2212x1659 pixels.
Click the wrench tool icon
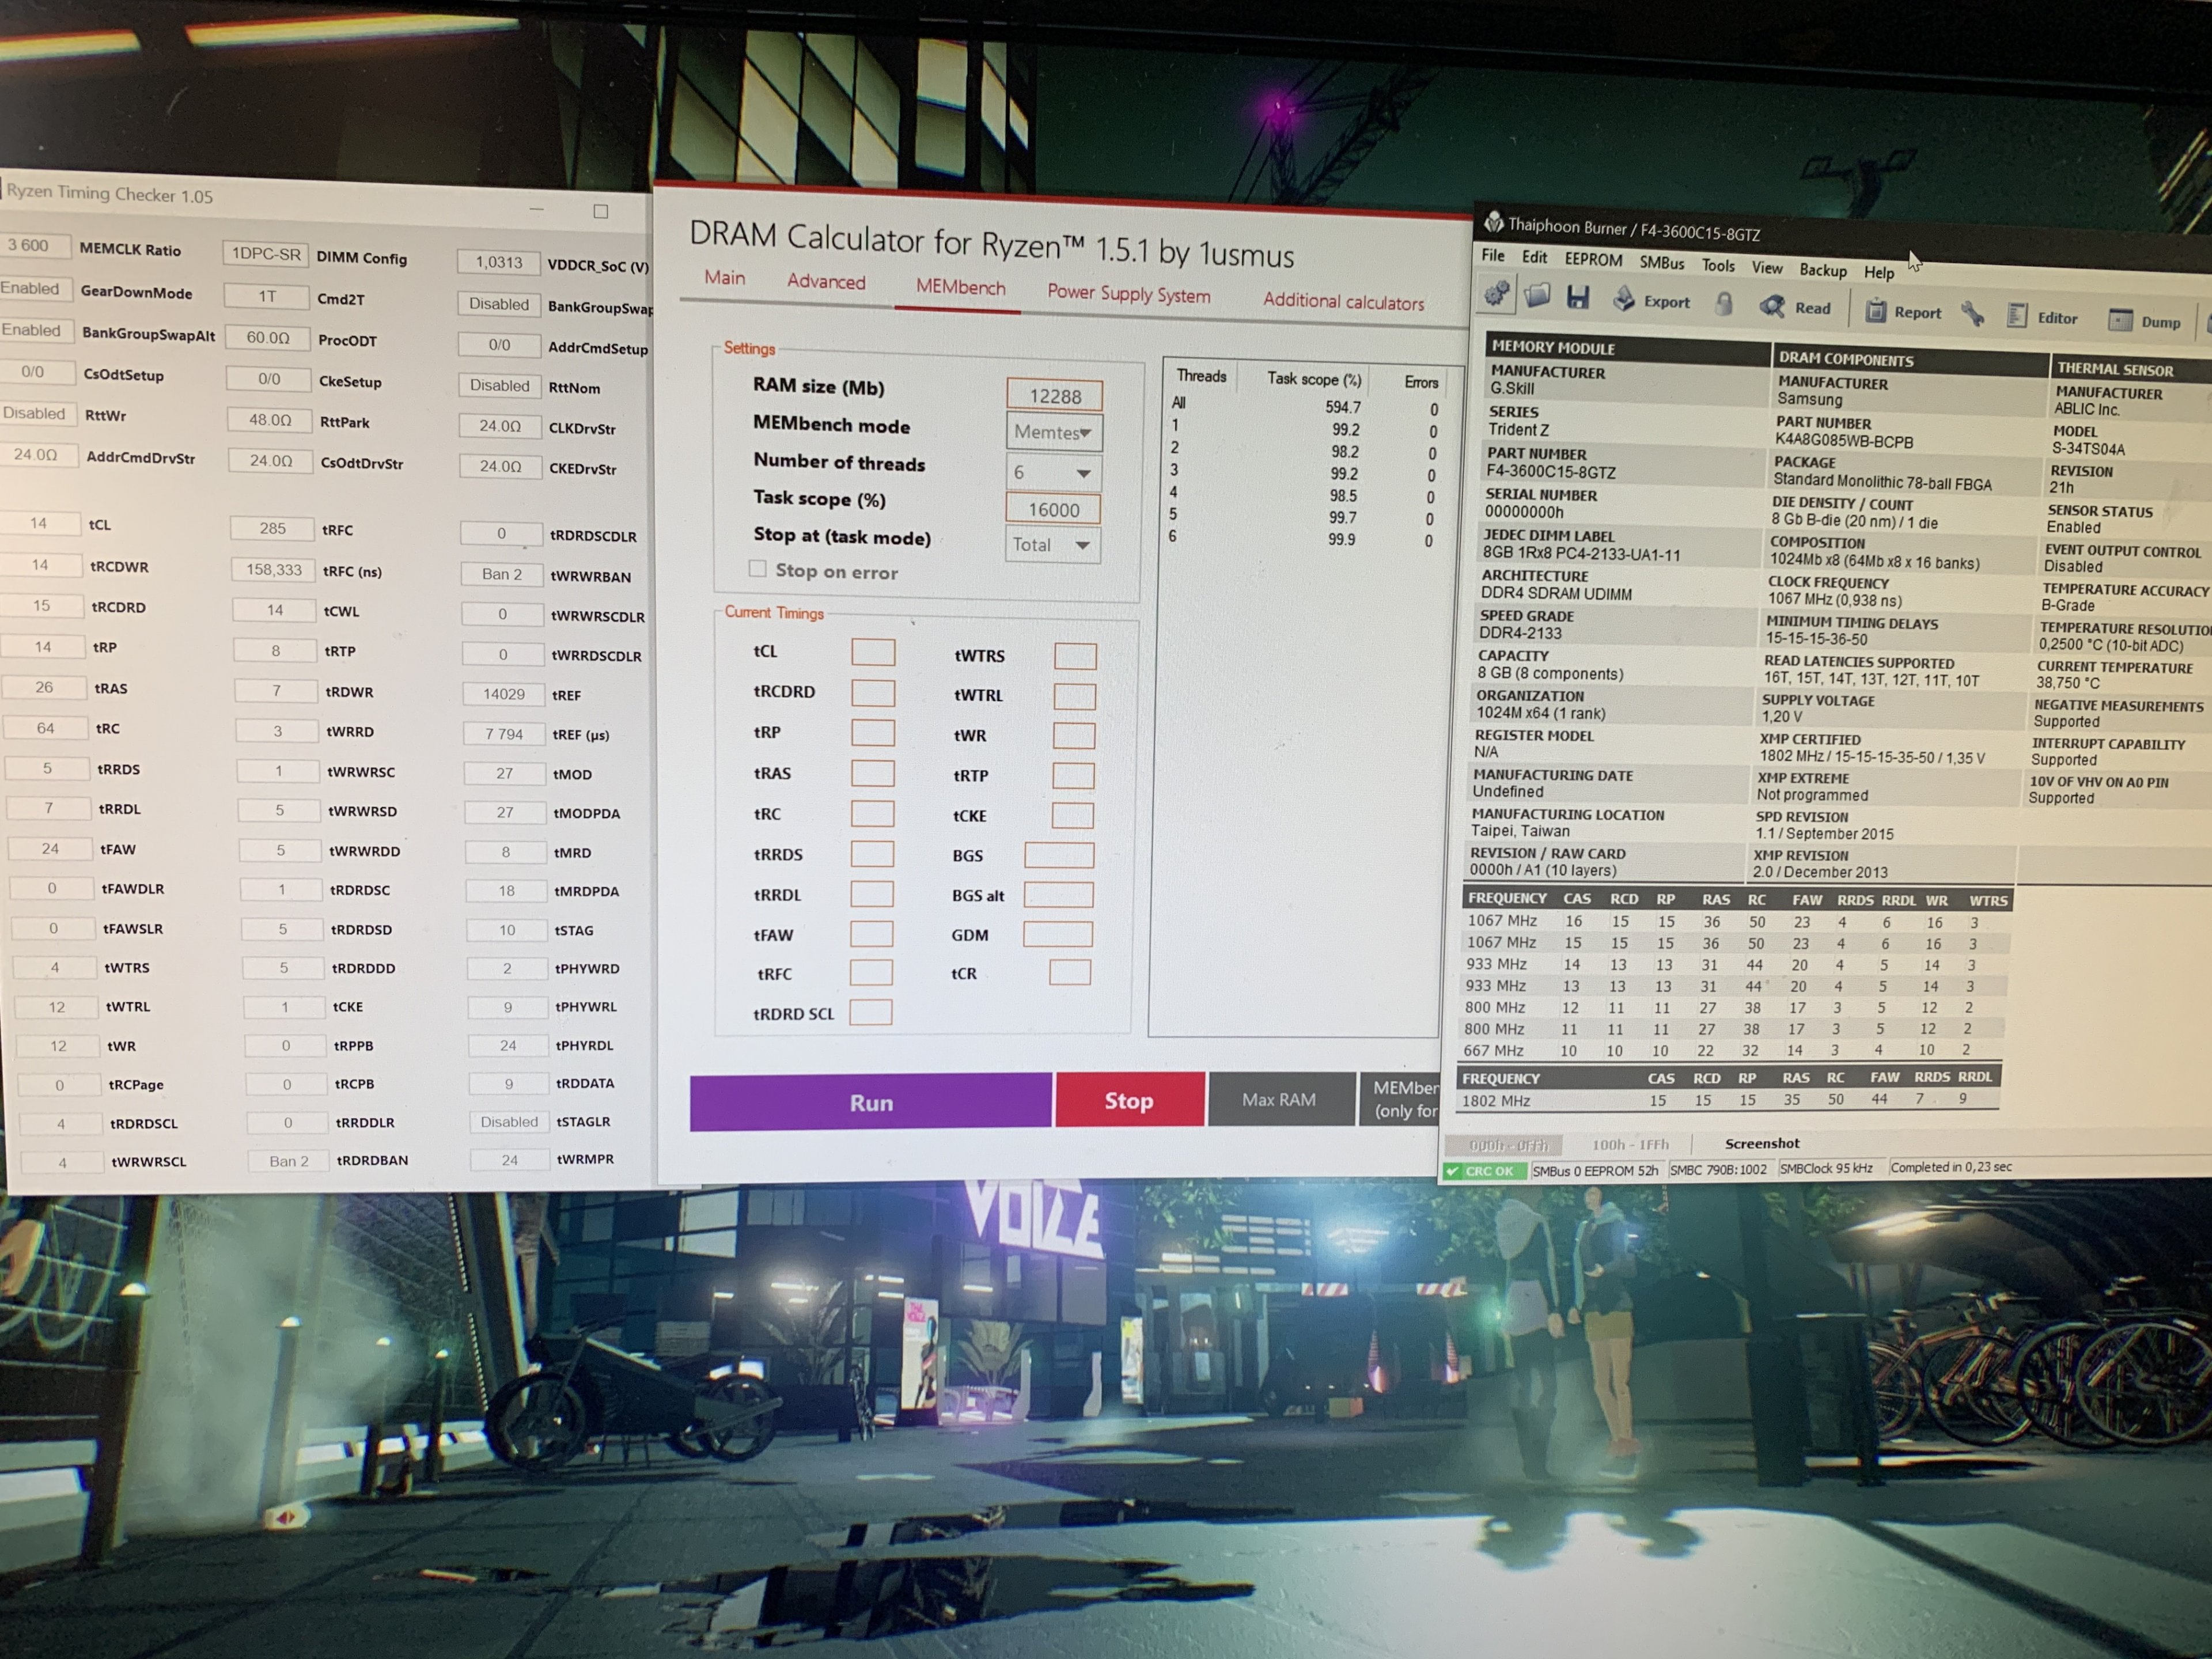coord(1972,315)
